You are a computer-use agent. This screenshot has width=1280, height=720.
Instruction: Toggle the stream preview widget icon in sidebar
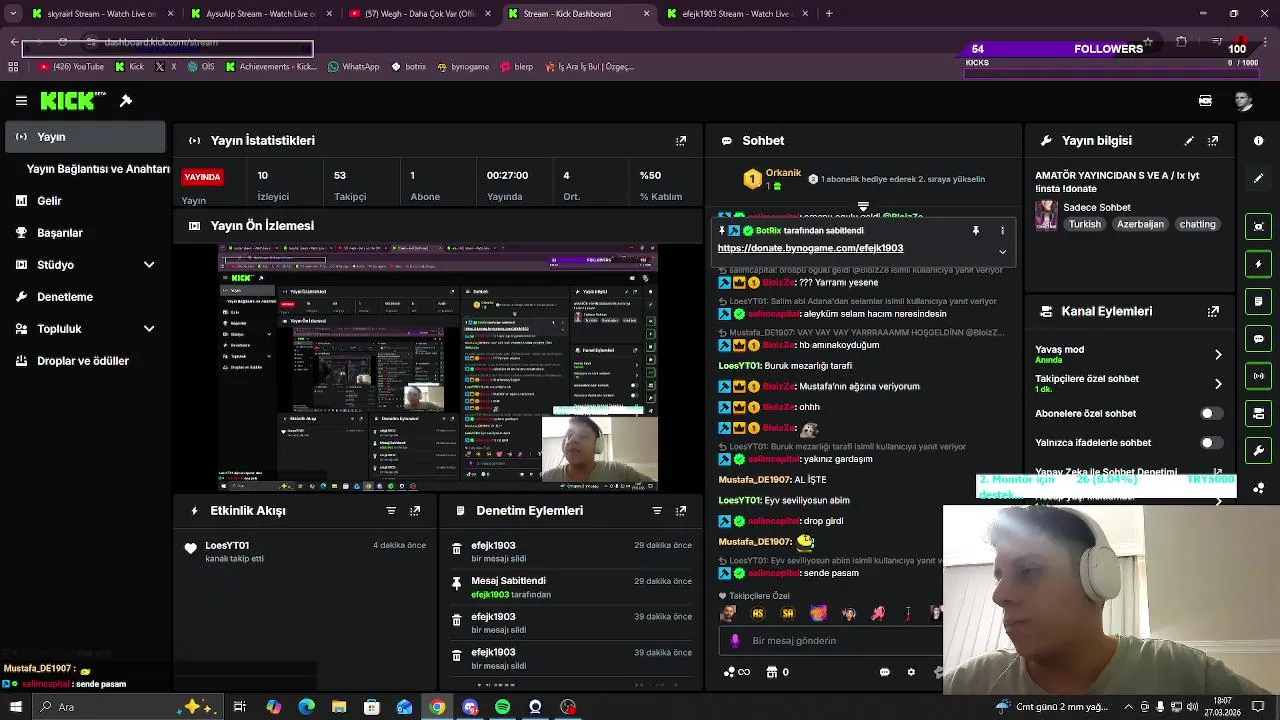click(x=1258, y=226)
